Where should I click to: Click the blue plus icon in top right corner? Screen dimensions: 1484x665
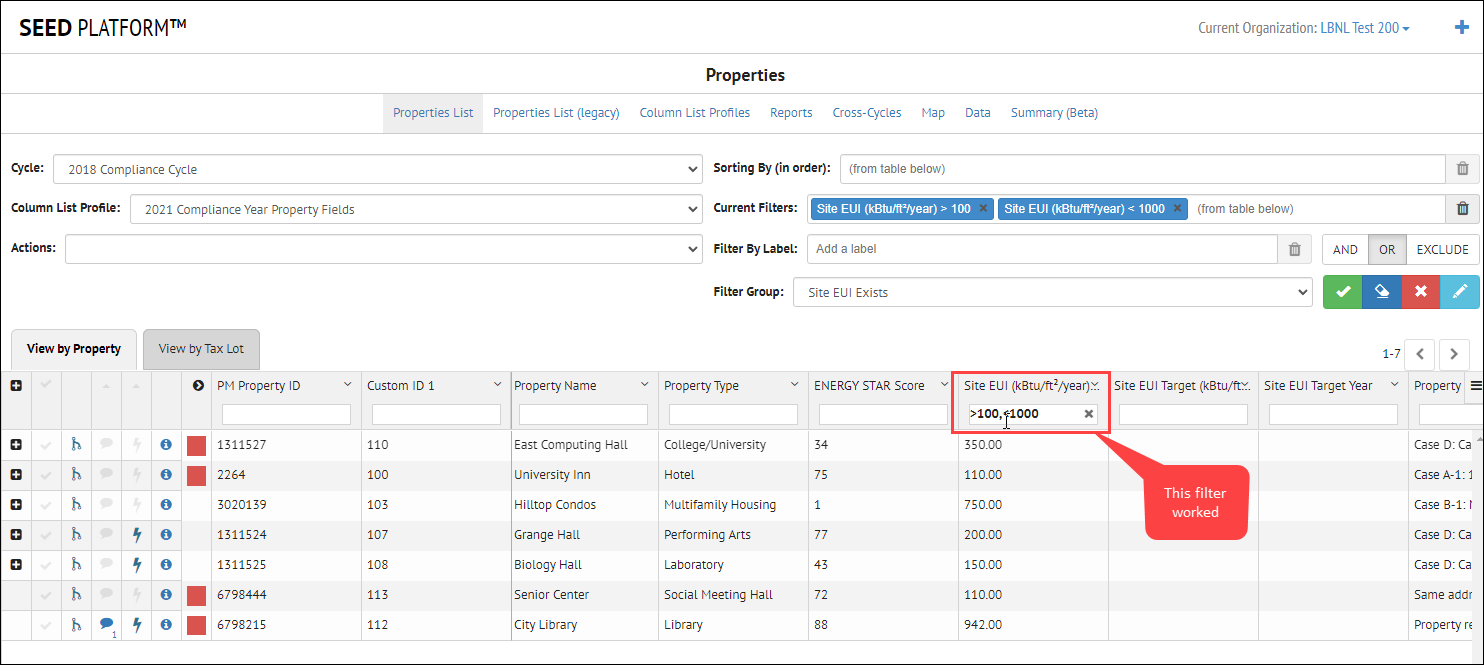pyautogui.click(x=1462, y=27)
